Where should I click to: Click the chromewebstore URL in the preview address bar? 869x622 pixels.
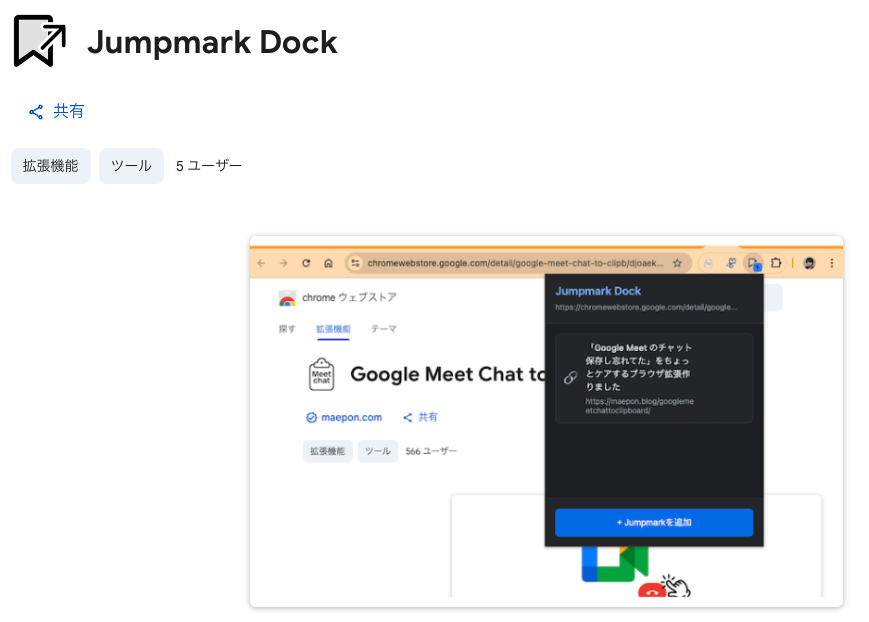coord(515,263)
